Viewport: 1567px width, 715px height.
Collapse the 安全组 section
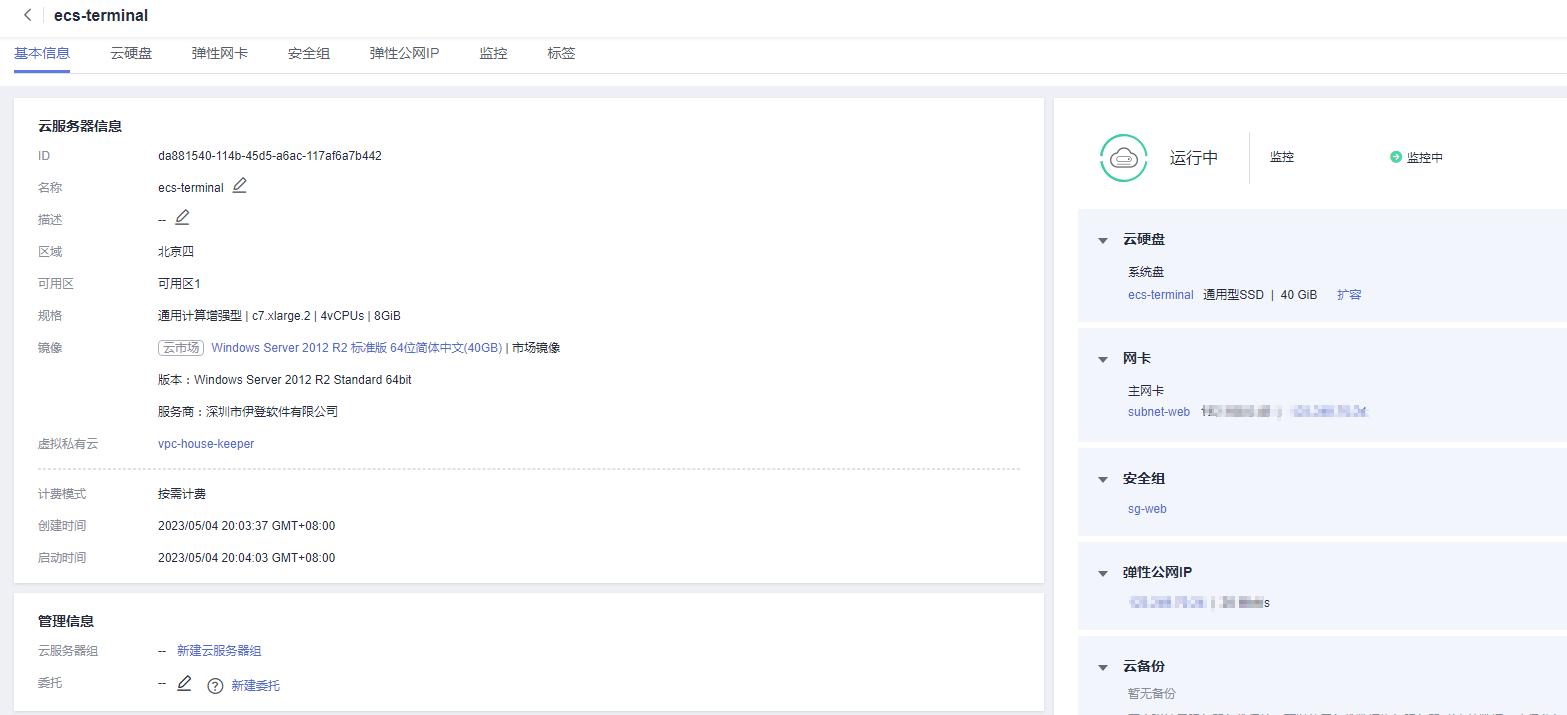1103,478
